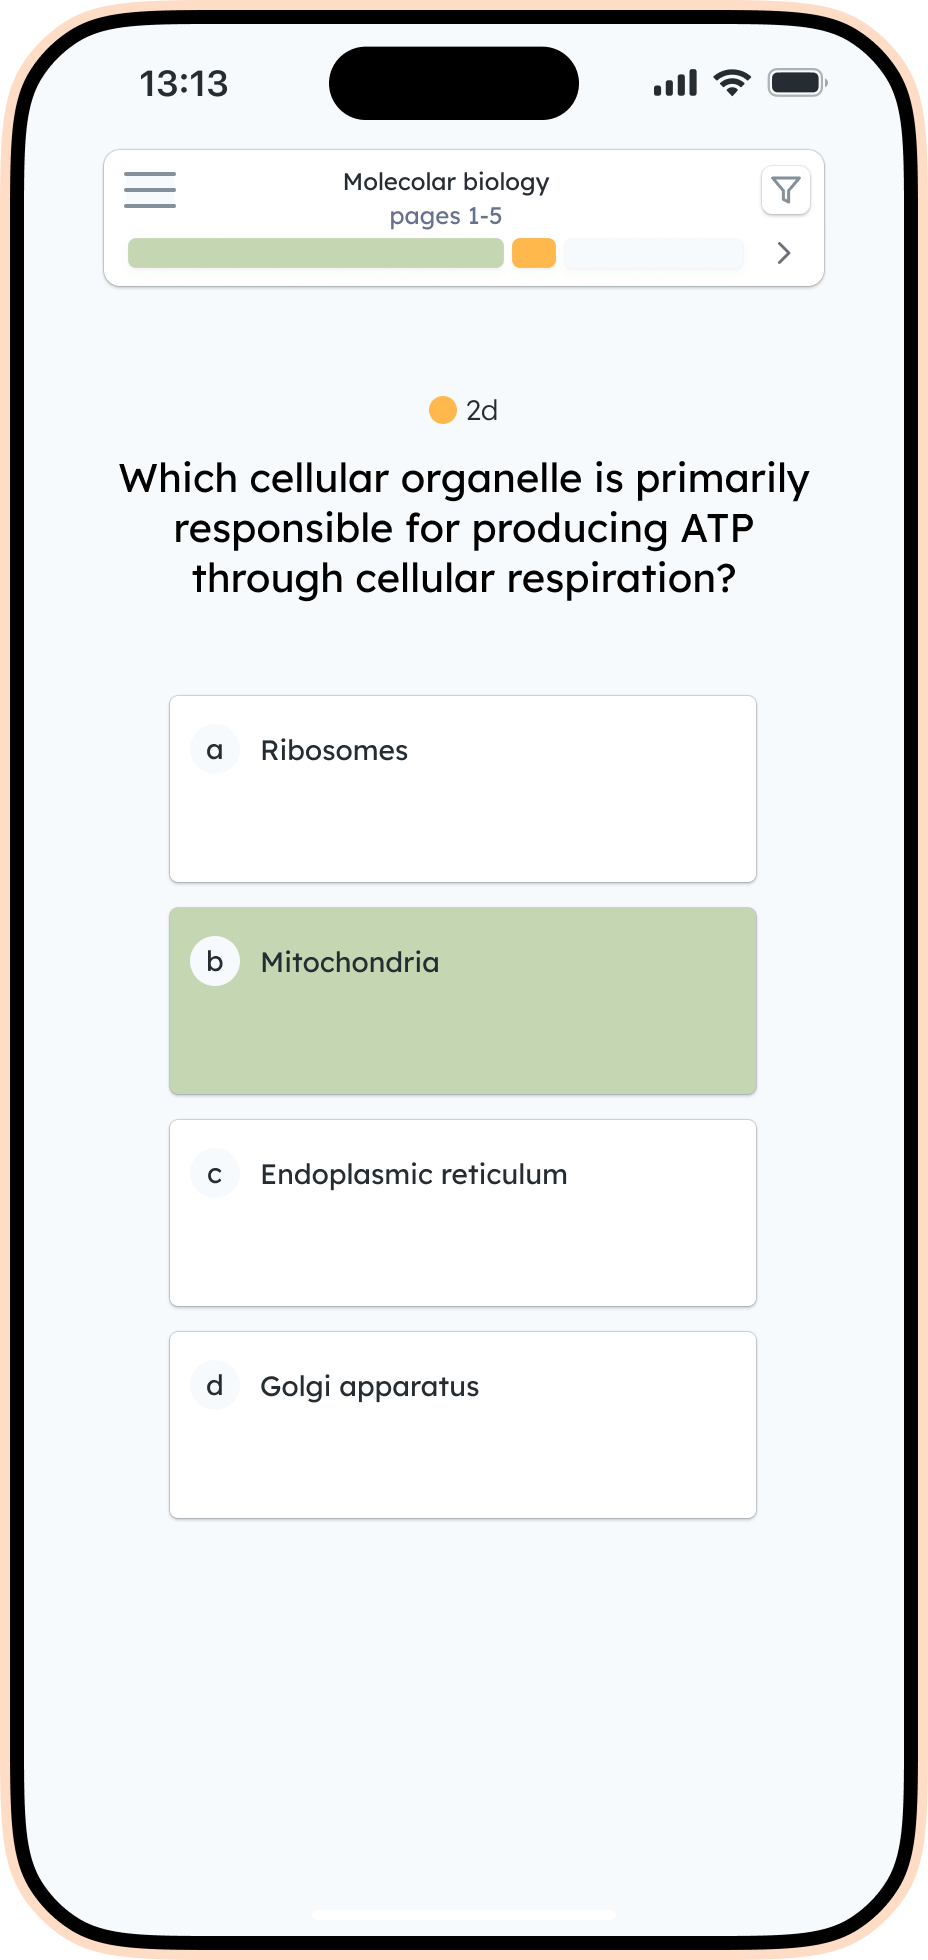Go to next section with chevron arrow
Viewport: 928px width, 1960px height.
coord(784,253)
